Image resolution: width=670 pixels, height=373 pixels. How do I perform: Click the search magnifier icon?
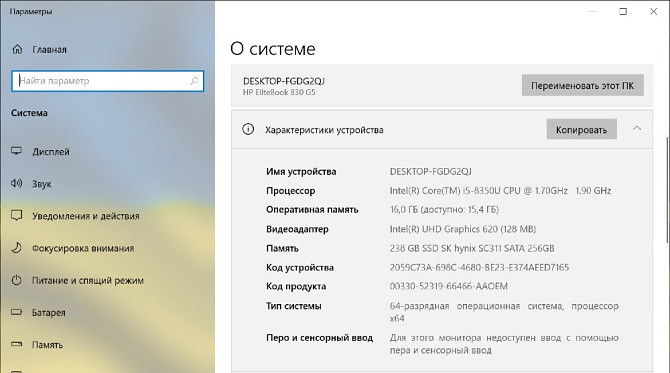pyautogui.click(x=194, y=81)
